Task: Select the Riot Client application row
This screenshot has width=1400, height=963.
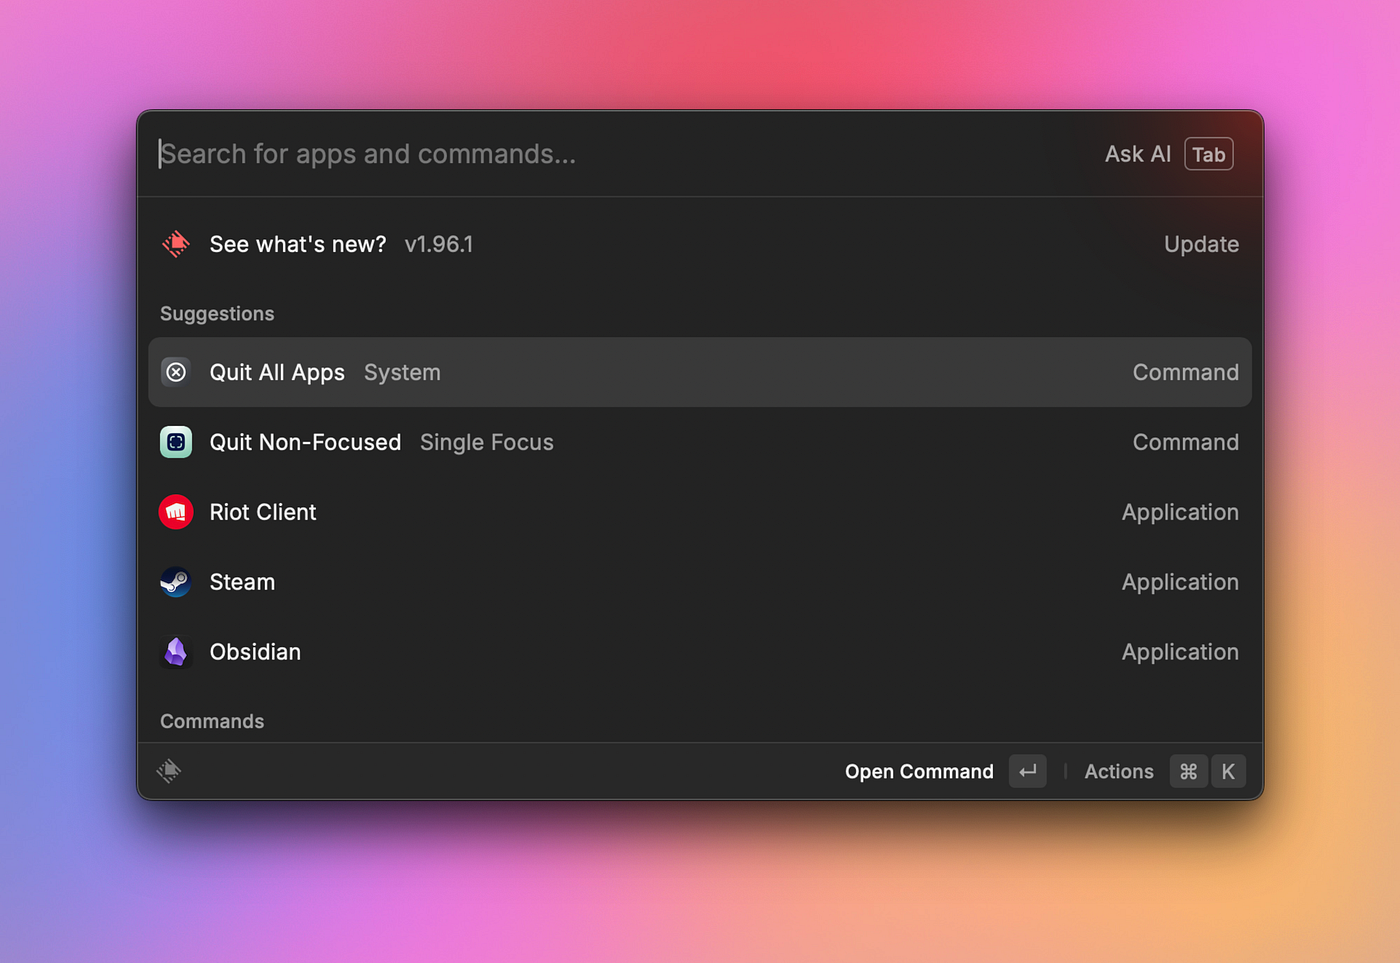Action: [700, 512]
